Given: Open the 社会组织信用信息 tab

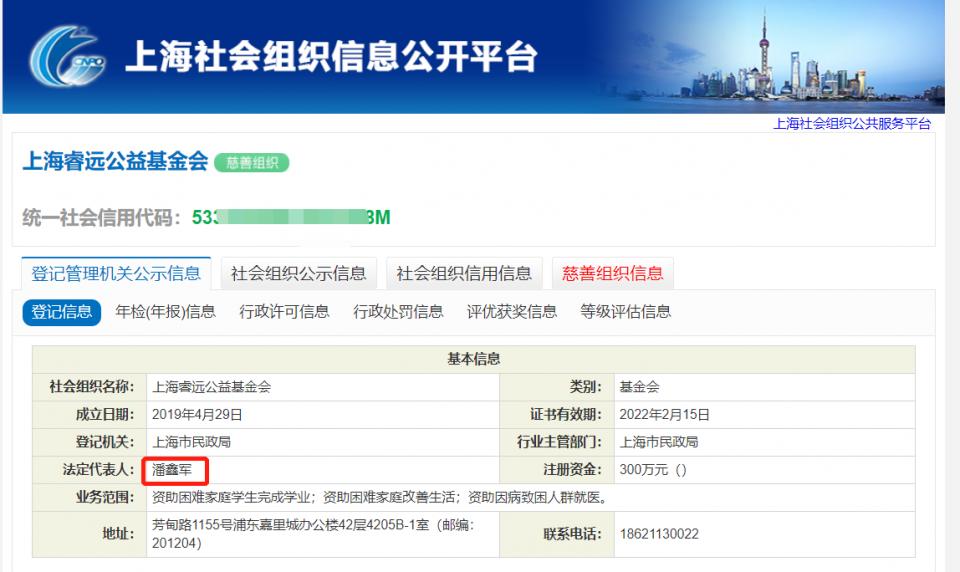Looking at the screenshot, I should (x=464, y=274).
